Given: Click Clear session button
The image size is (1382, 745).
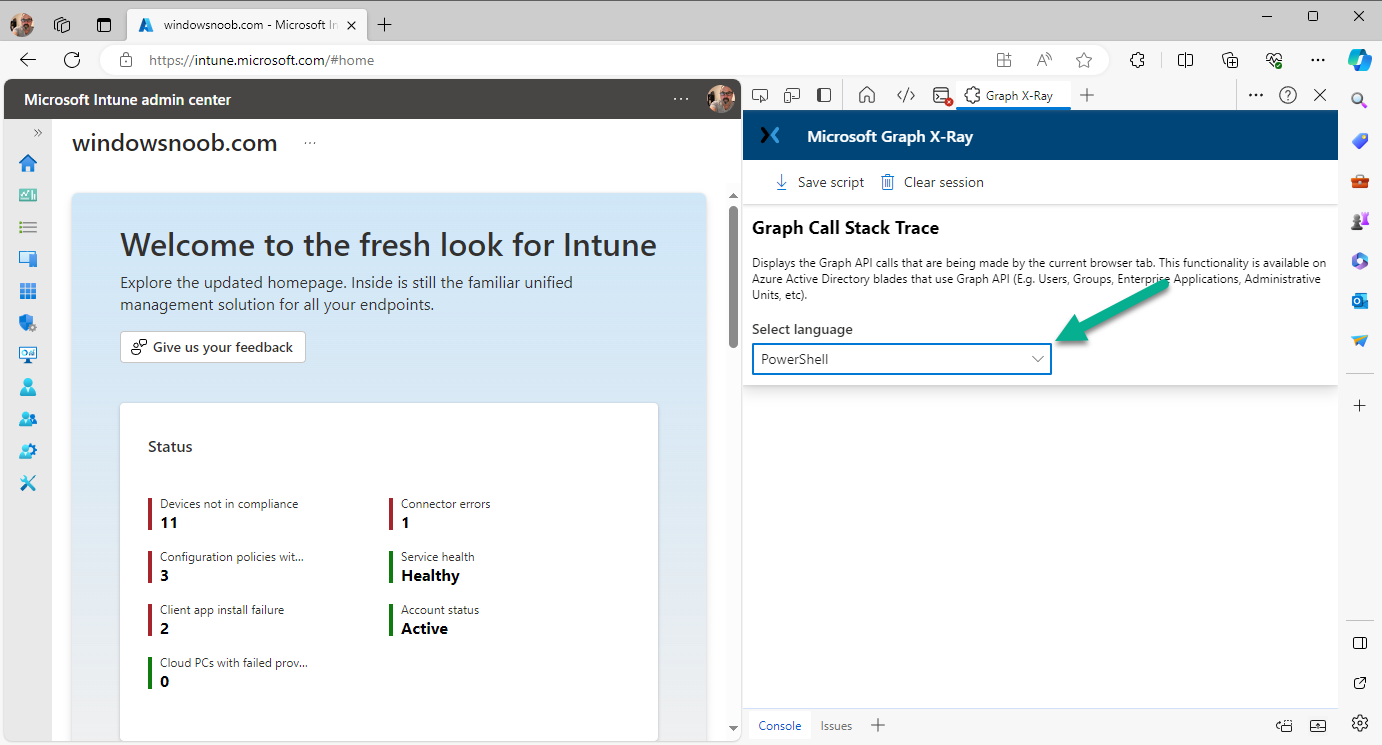Looking at the screenshot, I should coord(932,182).
